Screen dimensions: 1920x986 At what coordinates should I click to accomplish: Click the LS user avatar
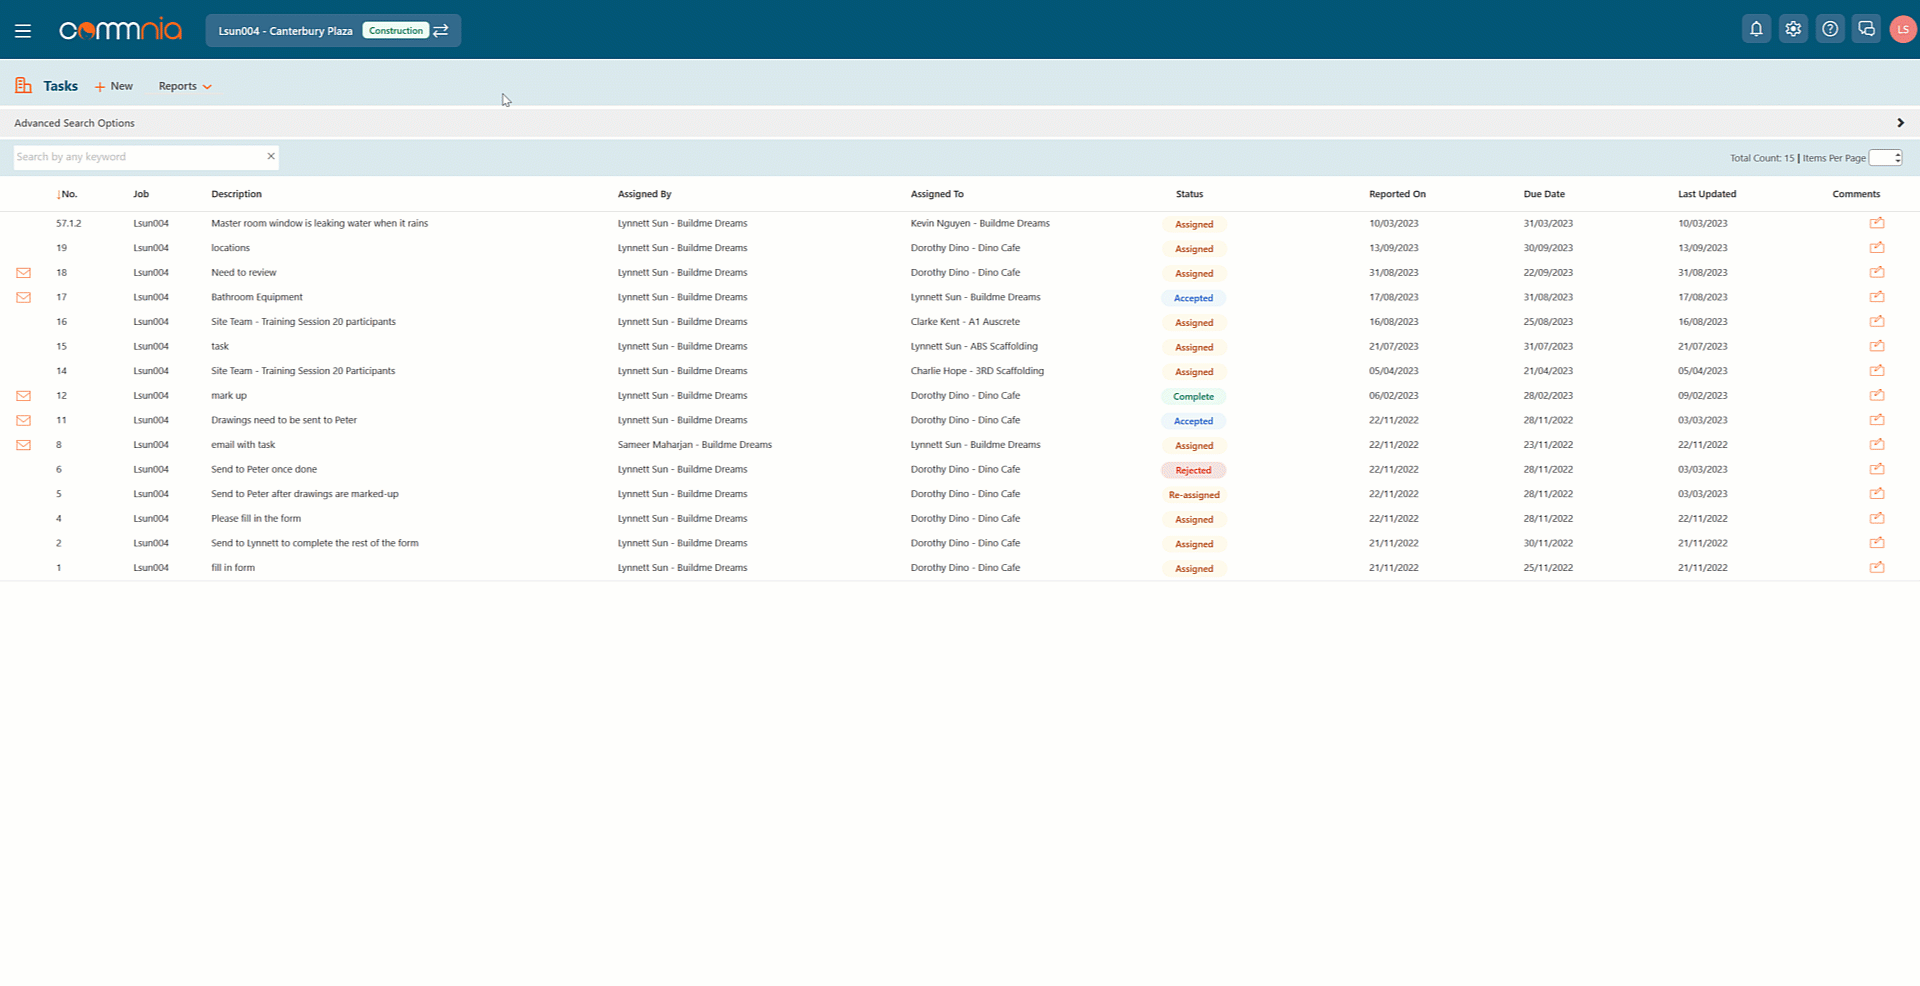coord(1902,30)
